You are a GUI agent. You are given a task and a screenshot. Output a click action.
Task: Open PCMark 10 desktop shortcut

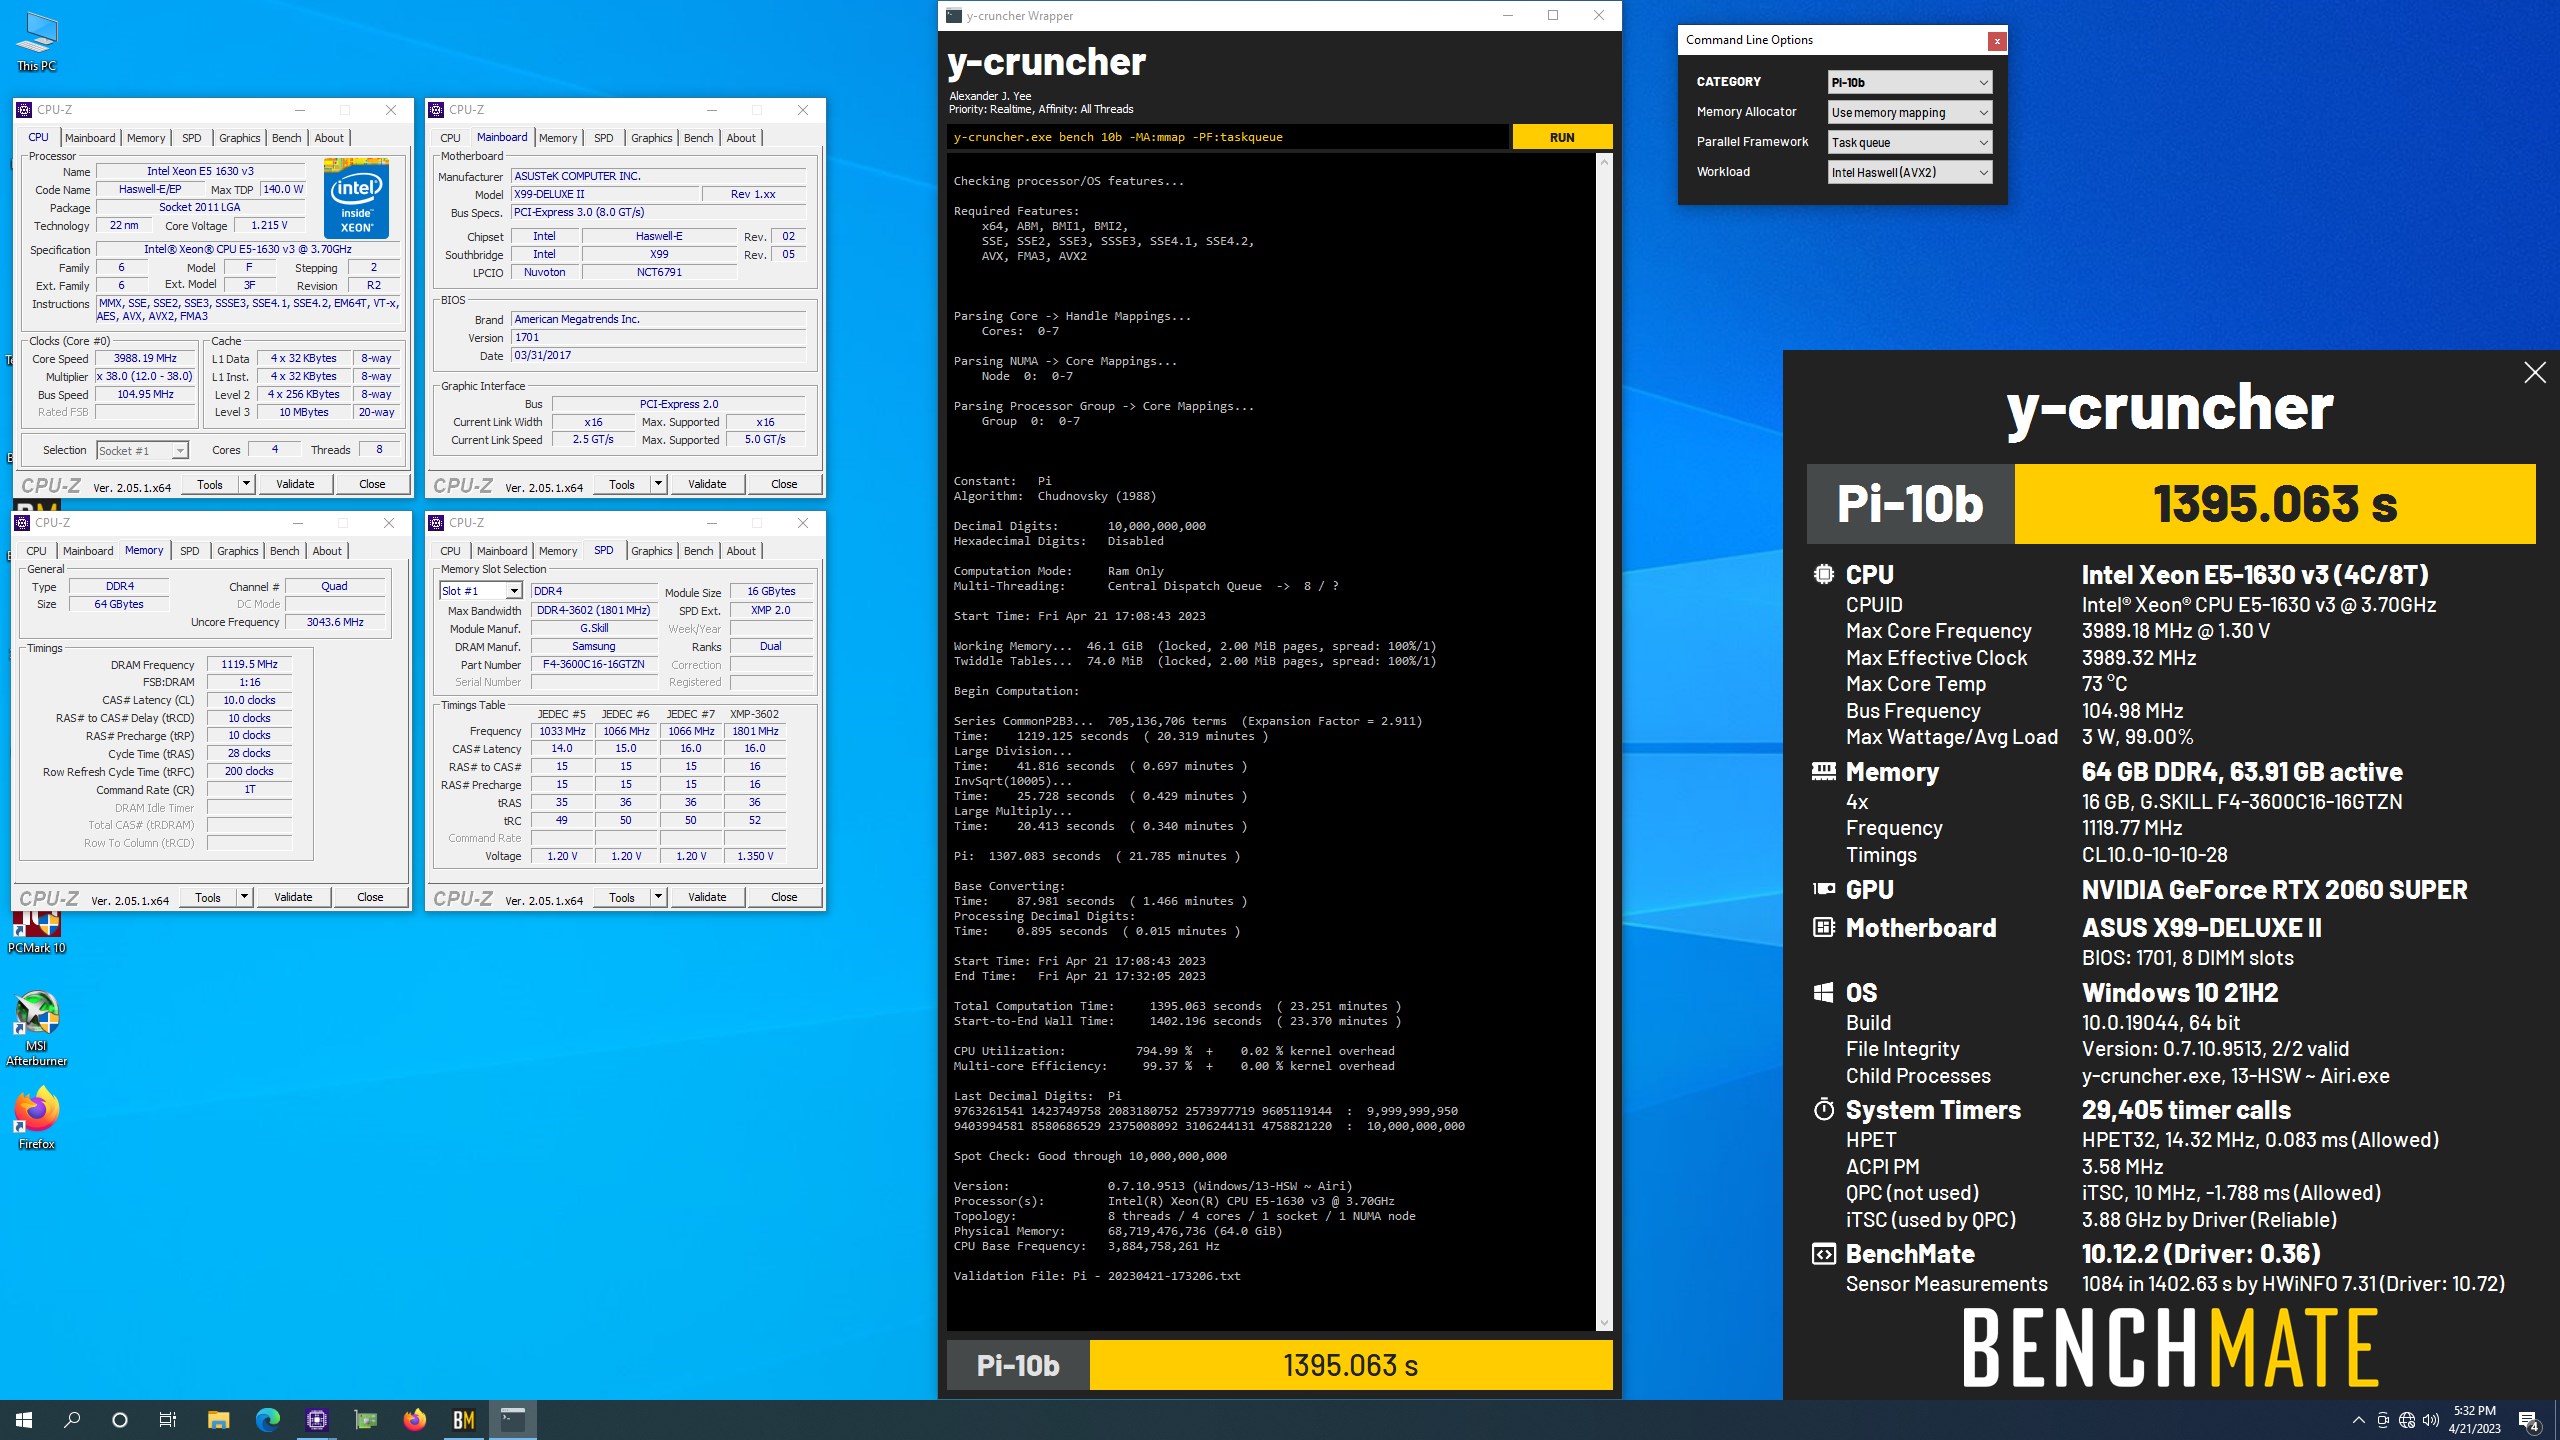pyautogui.click(x=37, y=932)
